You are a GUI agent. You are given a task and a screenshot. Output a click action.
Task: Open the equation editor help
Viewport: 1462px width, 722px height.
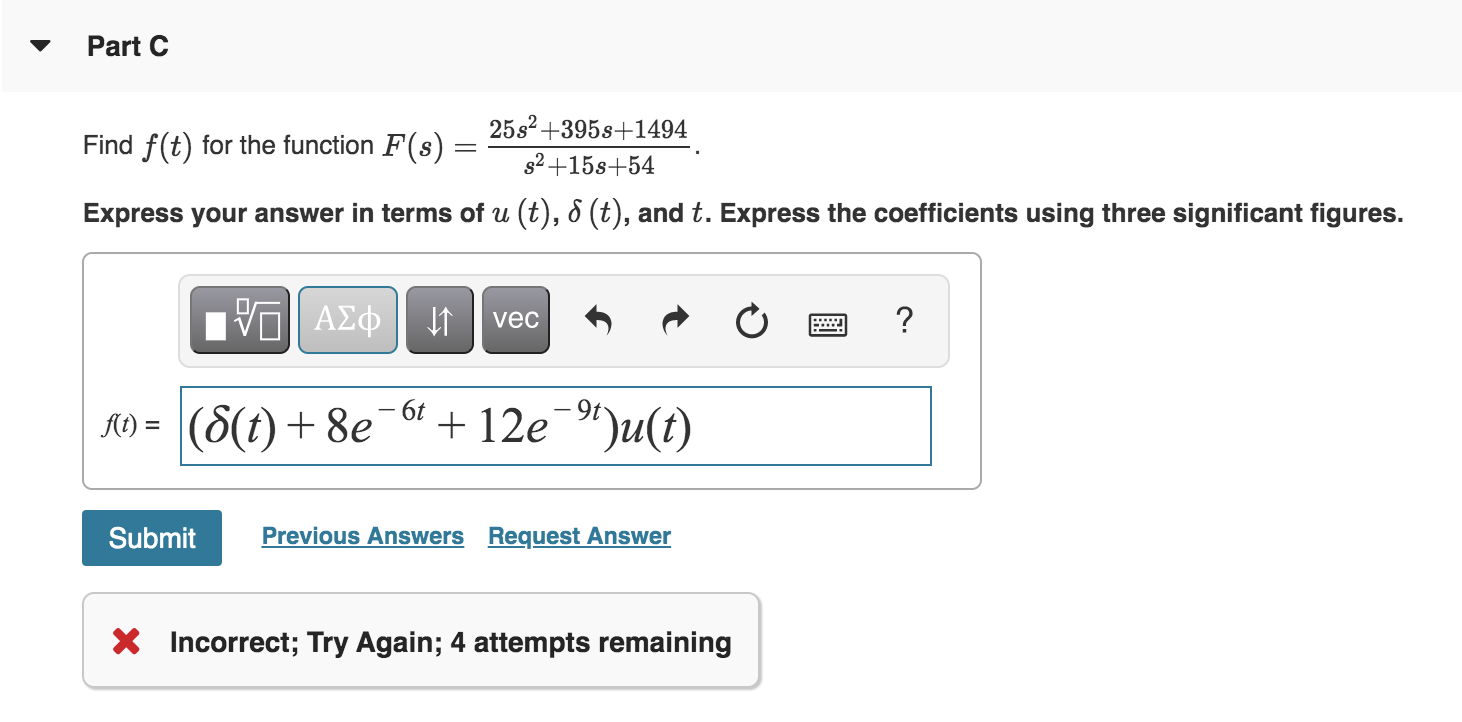point(905,320)
